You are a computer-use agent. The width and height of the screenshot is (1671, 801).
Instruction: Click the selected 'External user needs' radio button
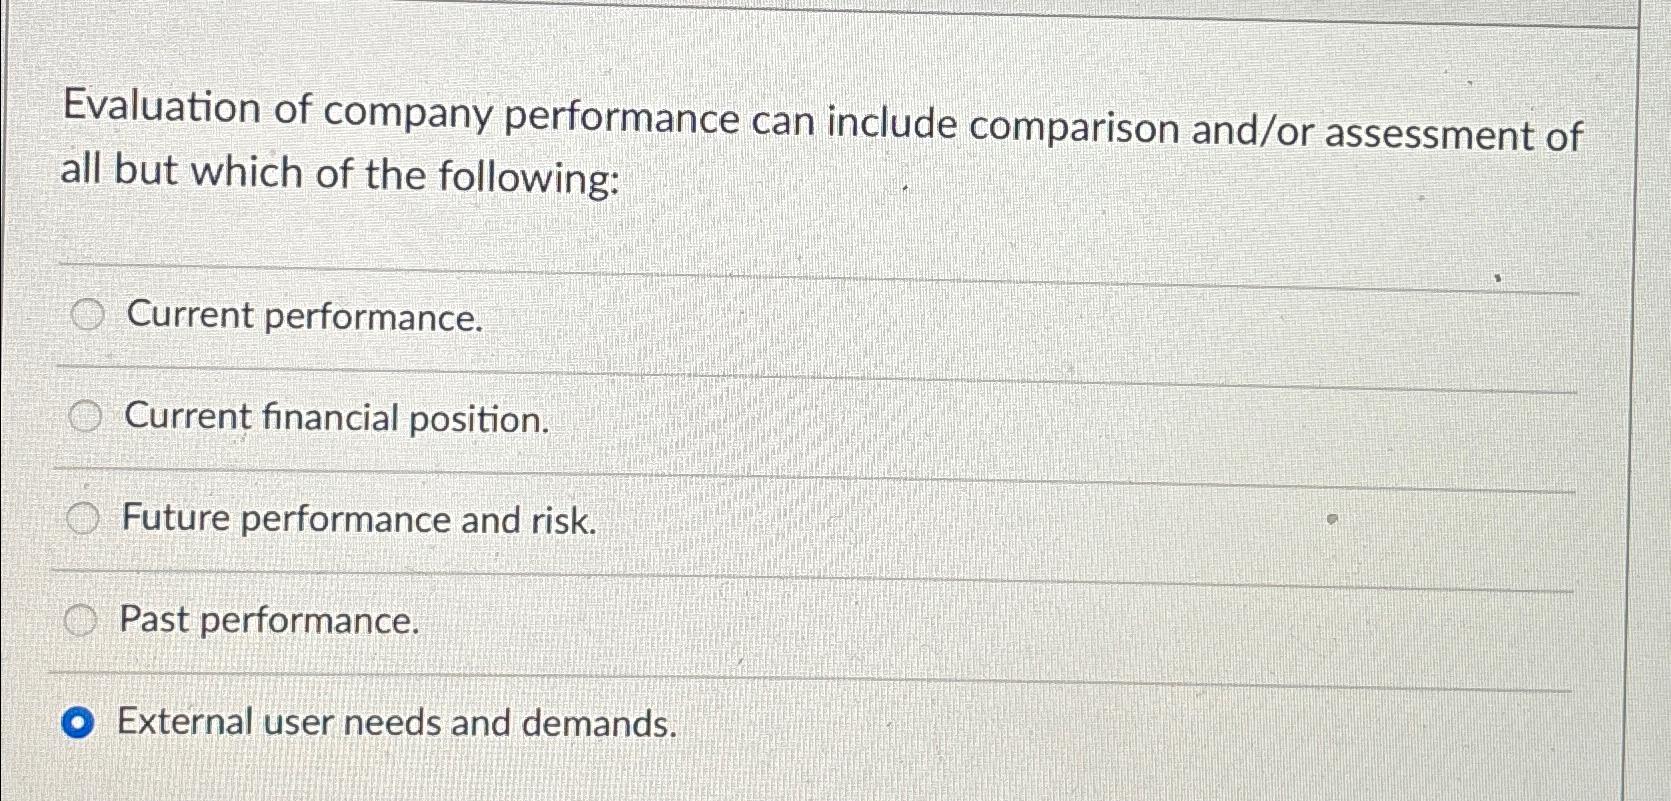pos(80,722)
